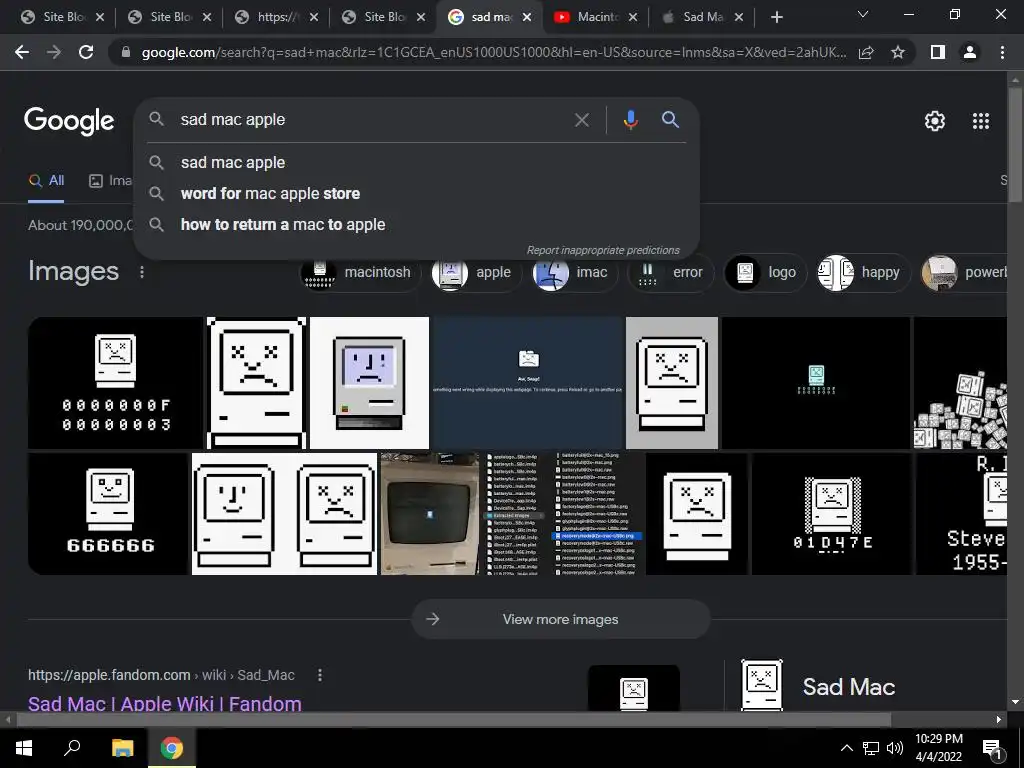Open the color sad Macintosh image
The image size is (1024, 768).
click(370, 383)
